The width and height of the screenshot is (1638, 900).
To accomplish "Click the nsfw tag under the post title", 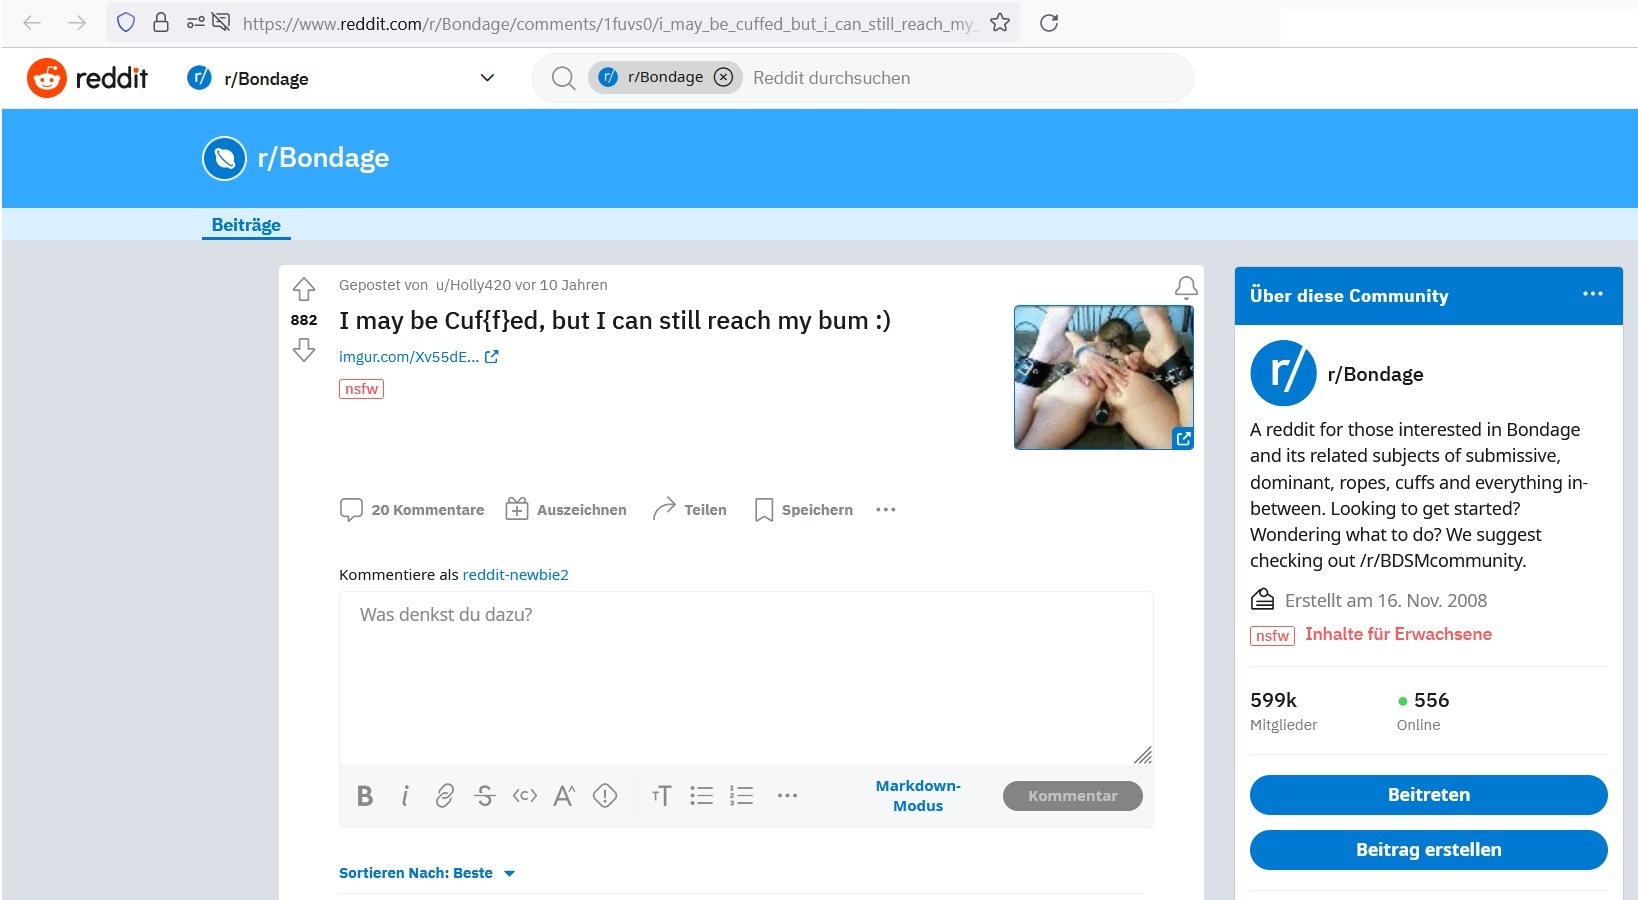I will pos(361,389).
